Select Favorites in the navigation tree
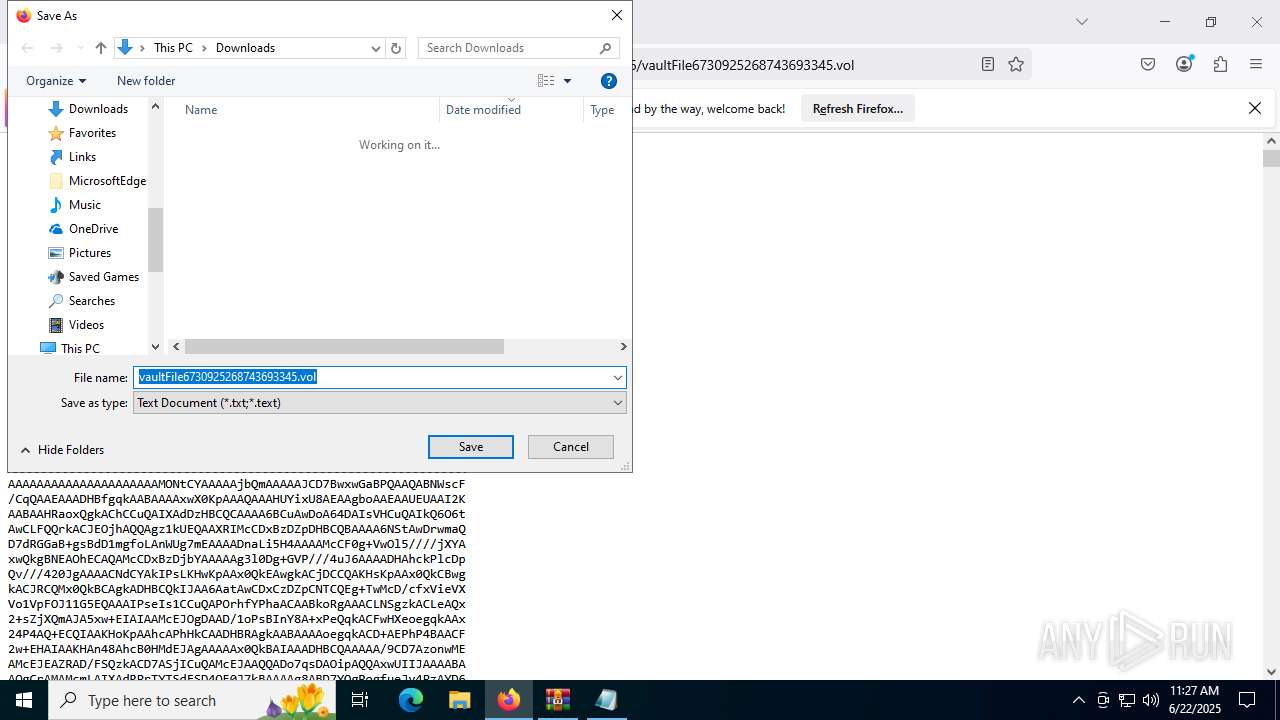1280x720 pixels. (x=92, y=133)
